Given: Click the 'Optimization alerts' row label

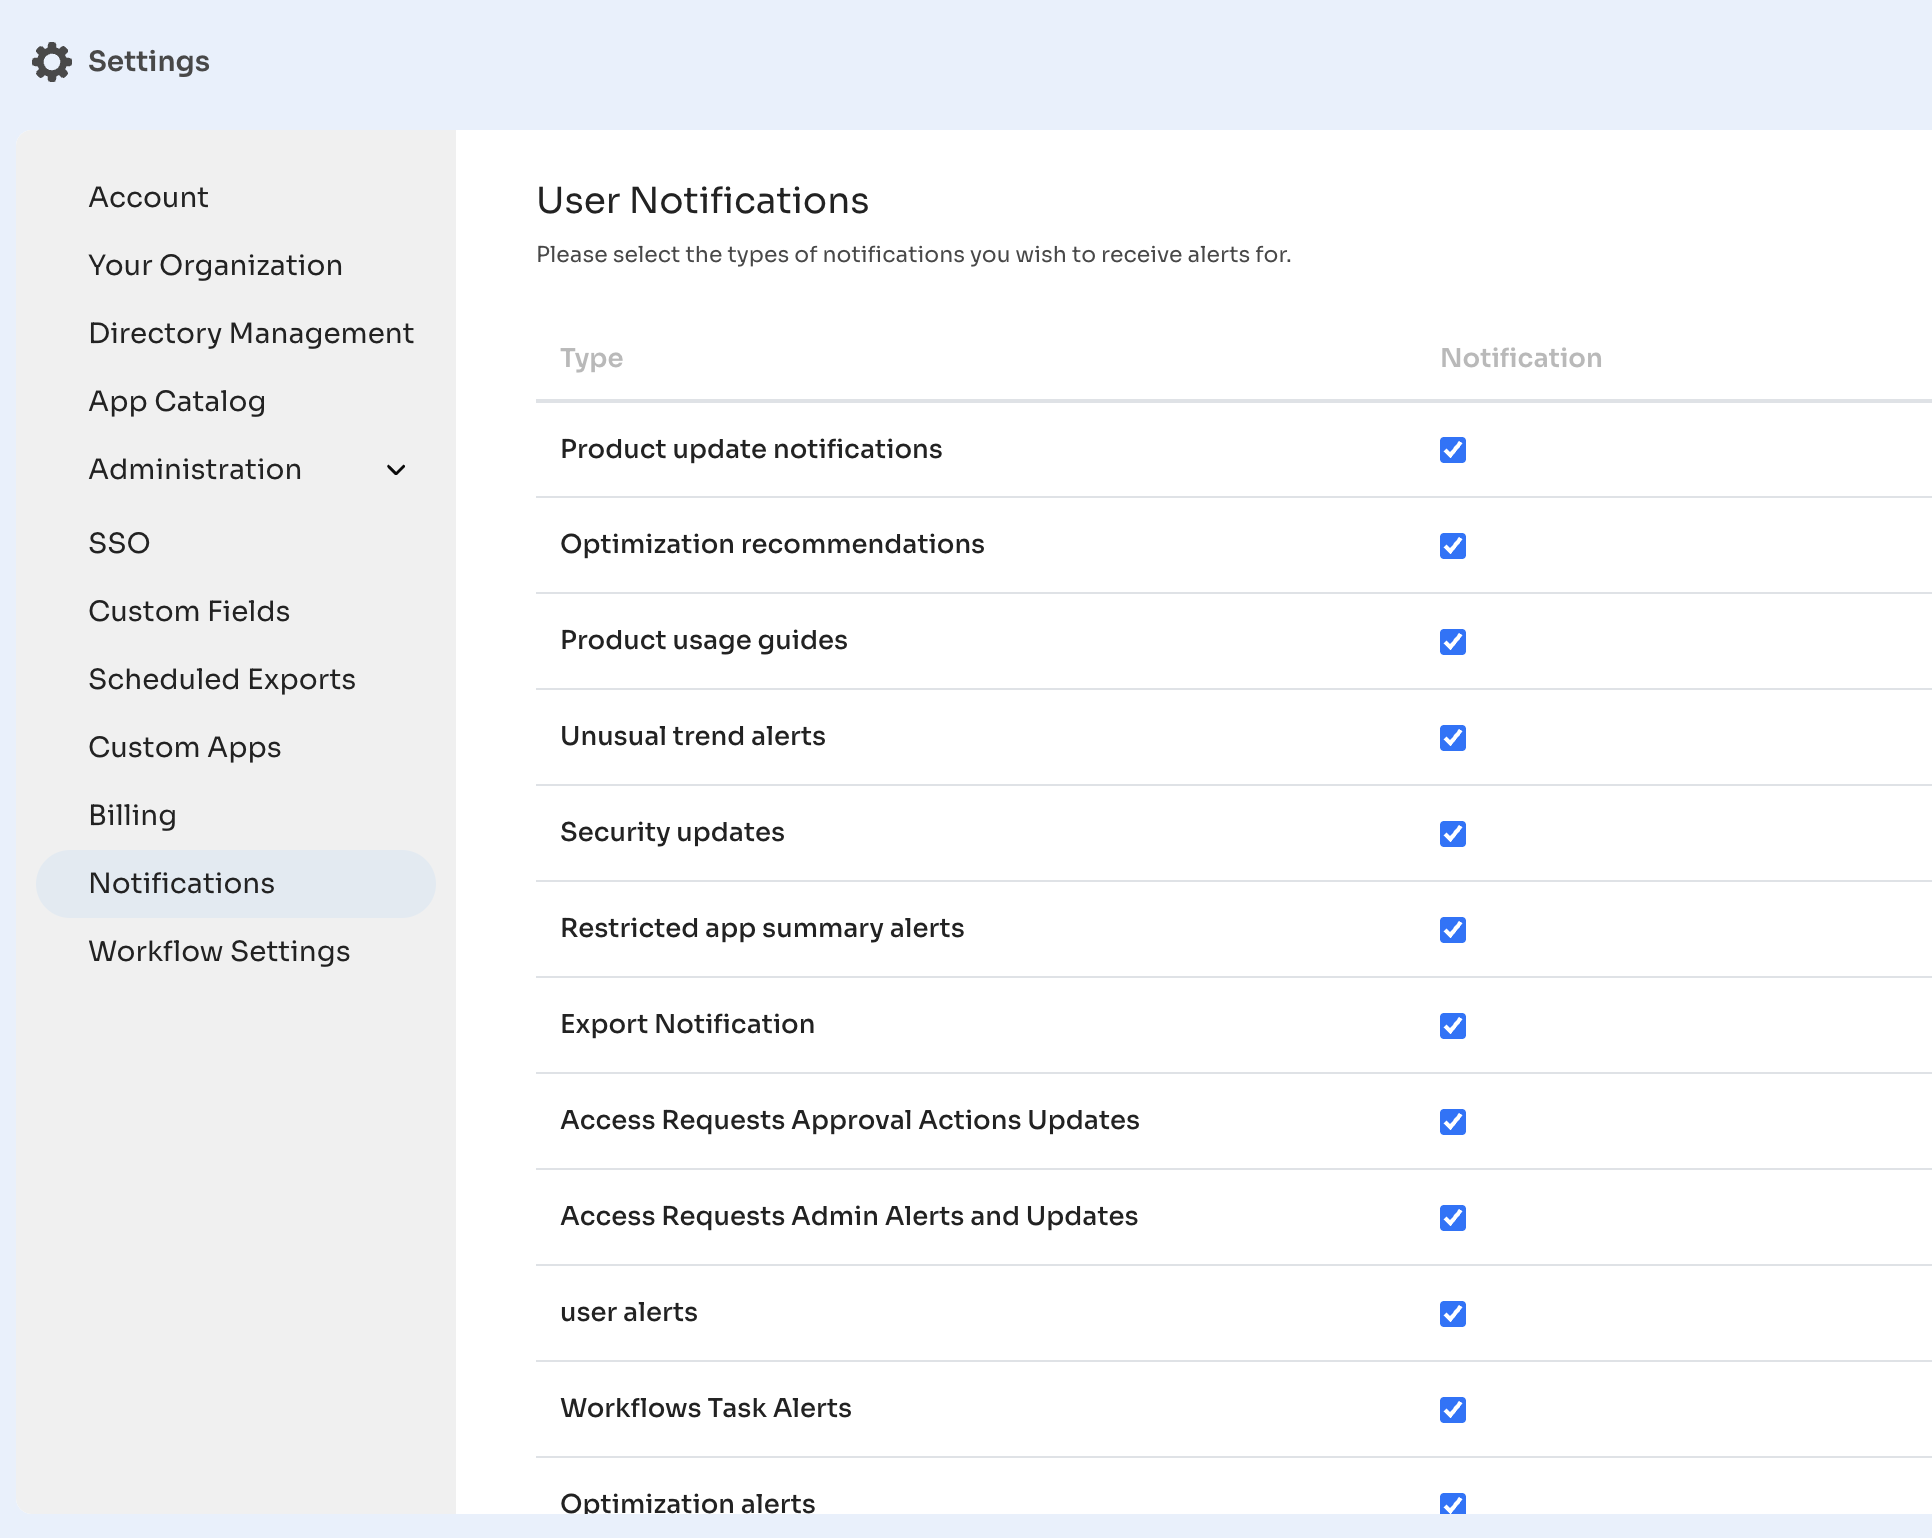Looking at the screenshot, I should pyautogui.click(x=688, y=1502).
